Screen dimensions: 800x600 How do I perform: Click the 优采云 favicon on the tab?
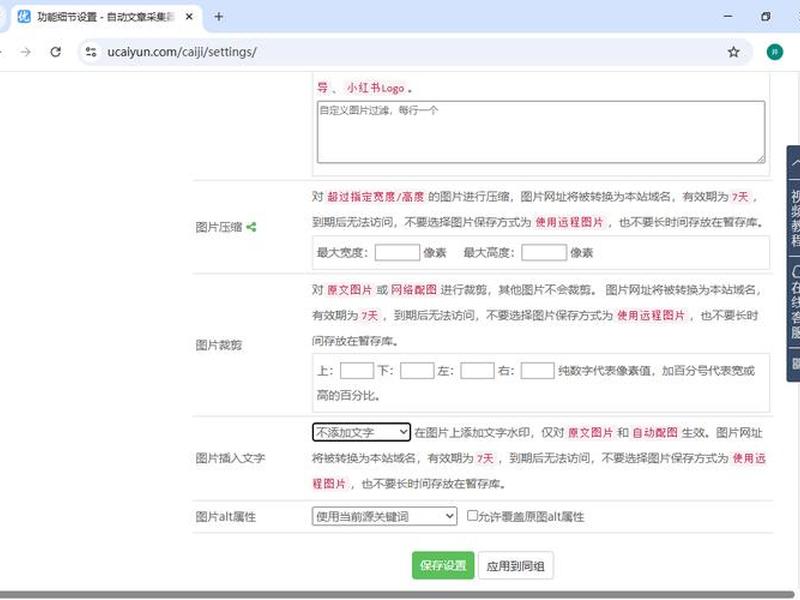(24, 17)
